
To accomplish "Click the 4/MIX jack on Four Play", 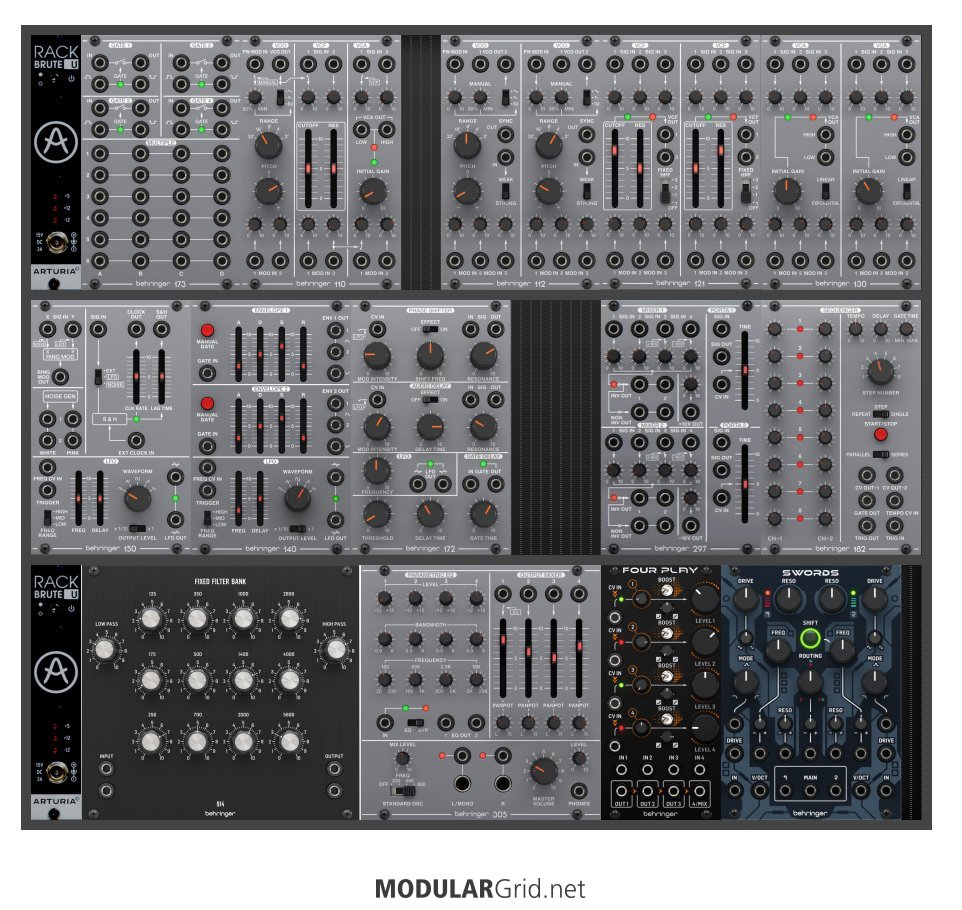I will click(x=699, y=791).
